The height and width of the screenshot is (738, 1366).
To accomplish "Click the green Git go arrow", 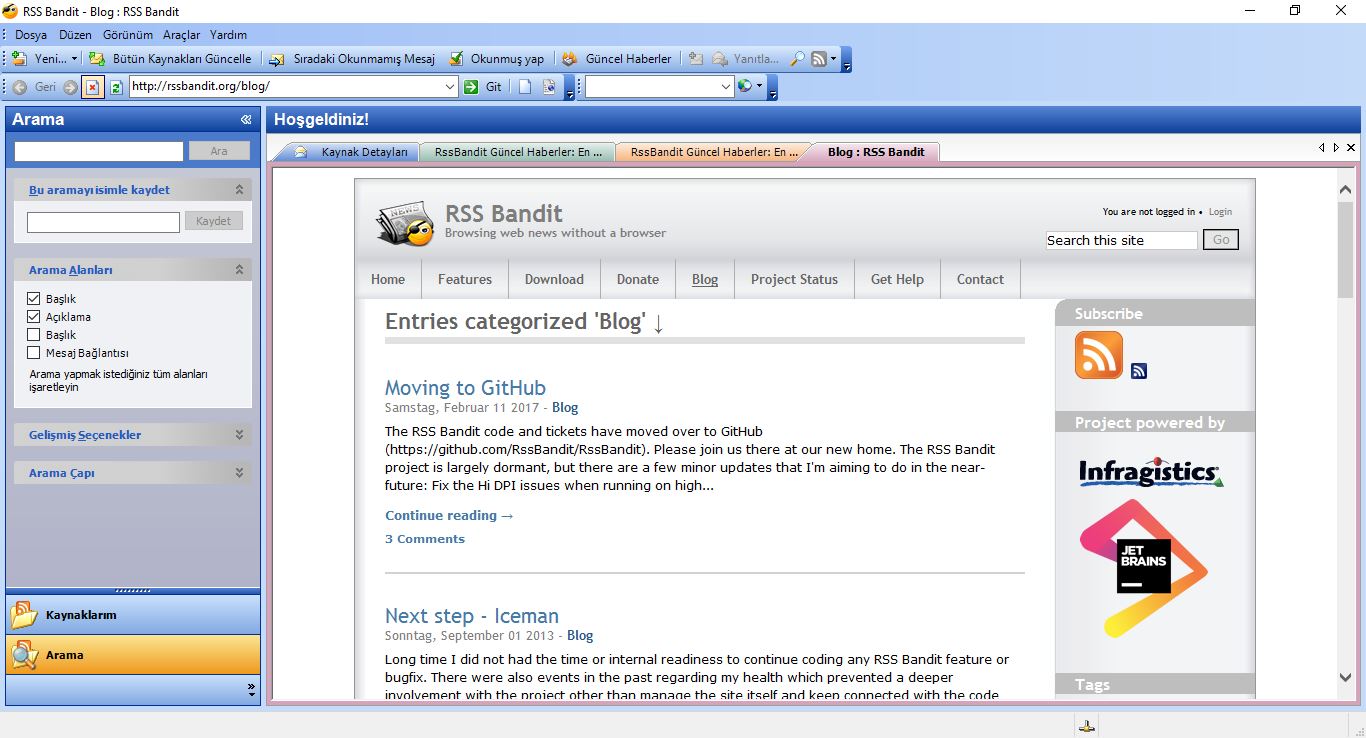I will click(x=471, y=87).
